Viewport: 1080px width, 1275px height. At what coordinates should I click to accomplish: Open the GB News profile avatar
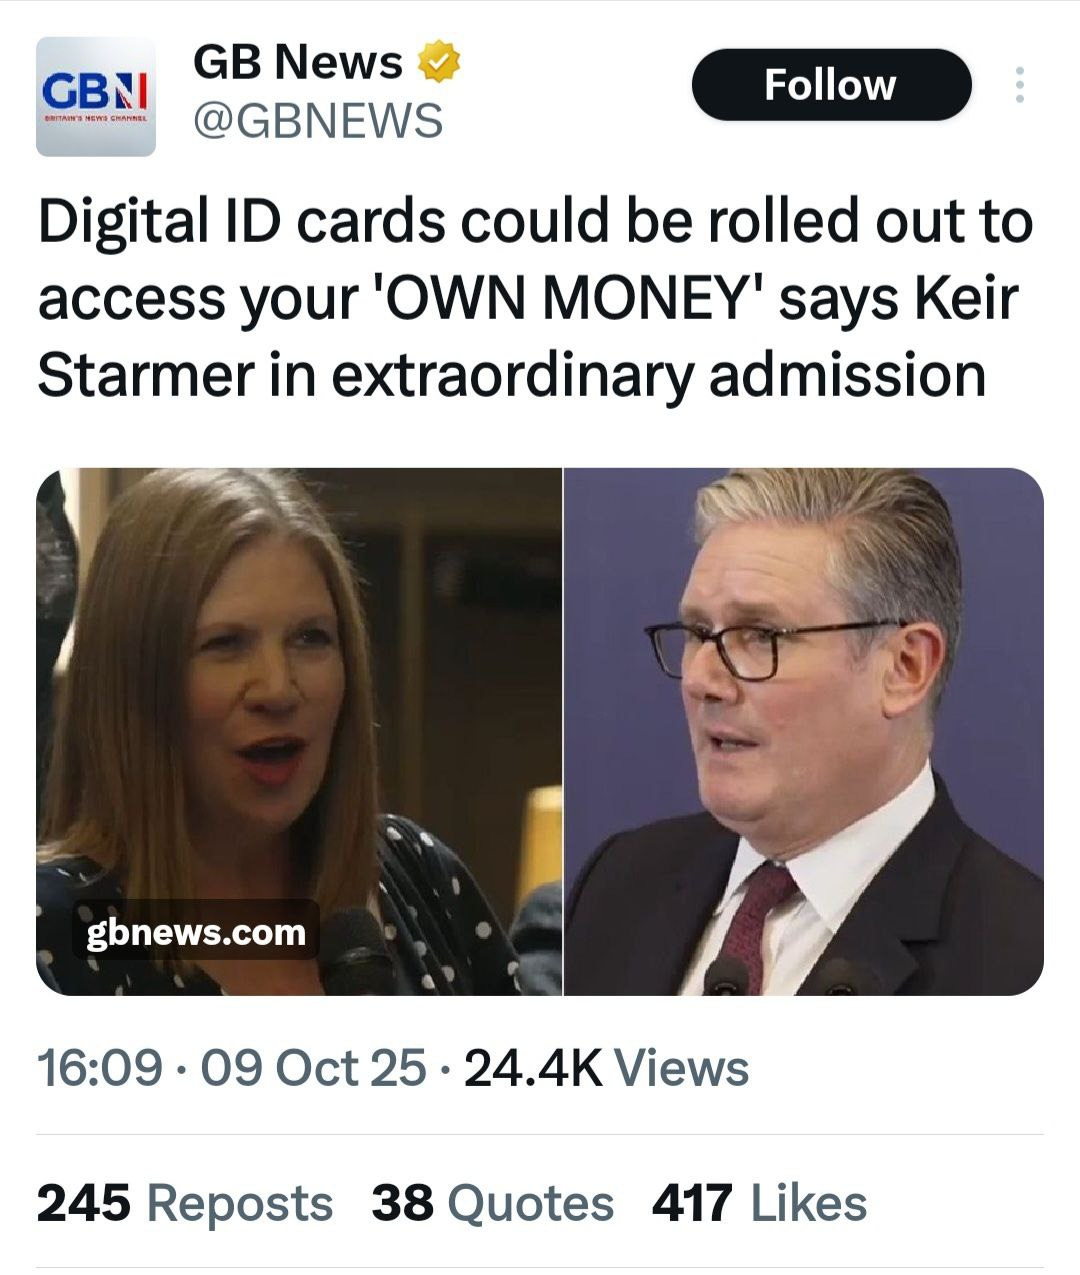point(96,97)
